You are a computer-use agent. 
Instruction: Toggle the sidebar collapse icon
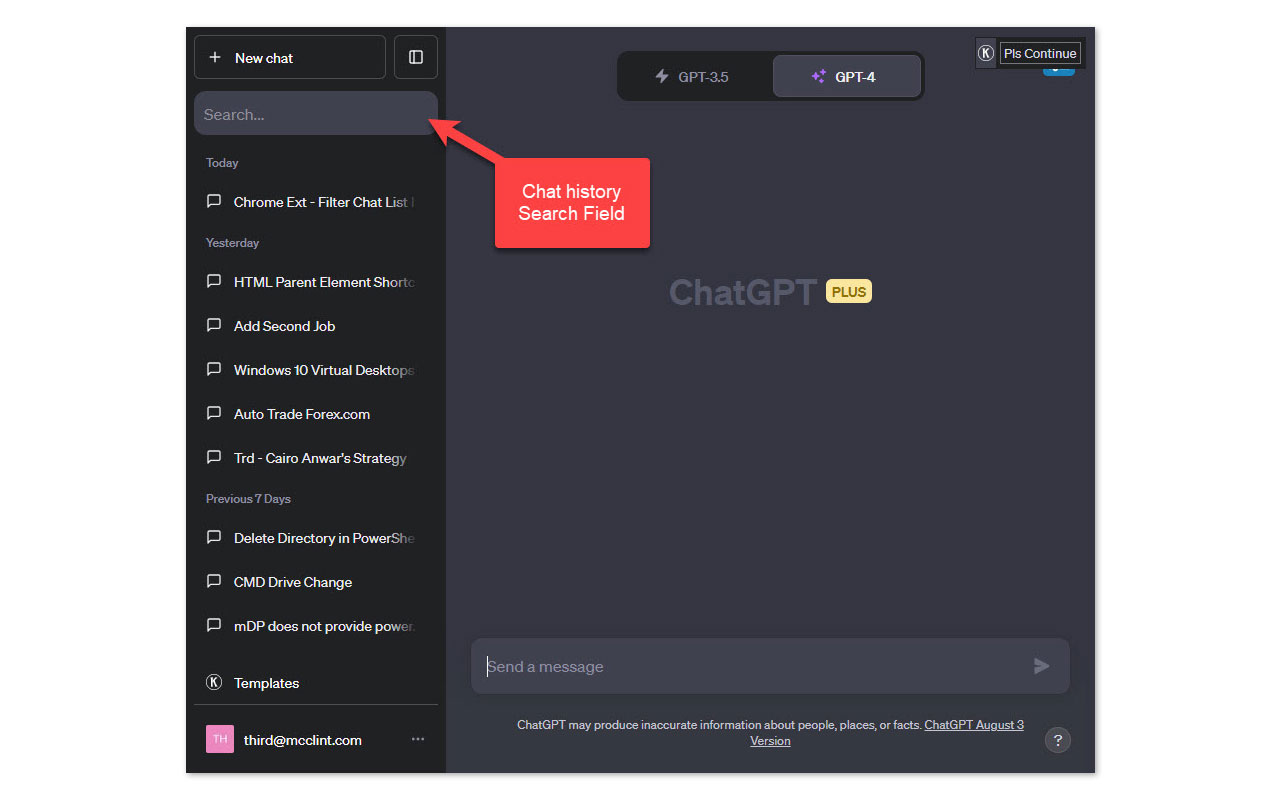tap(416, 57)
